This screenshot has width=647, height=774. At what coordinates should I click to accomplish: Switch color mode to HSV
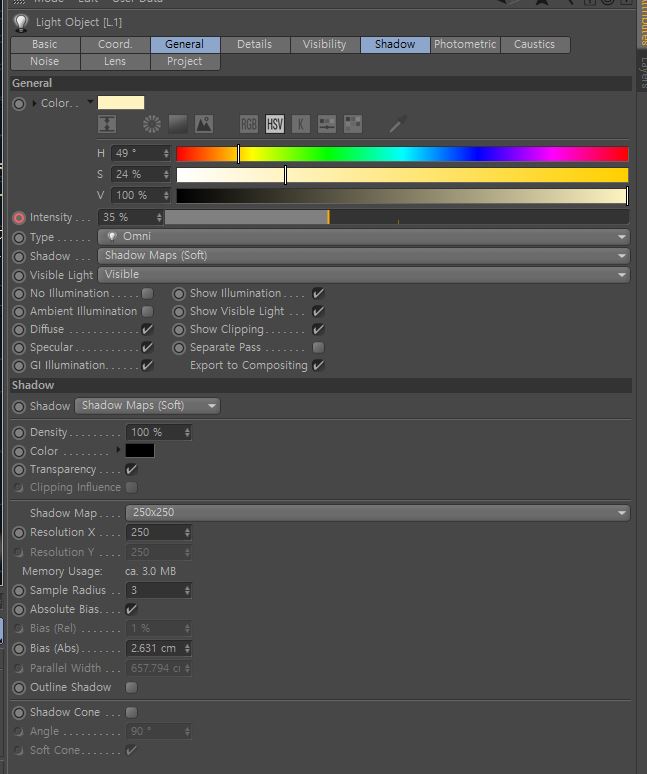275,124
